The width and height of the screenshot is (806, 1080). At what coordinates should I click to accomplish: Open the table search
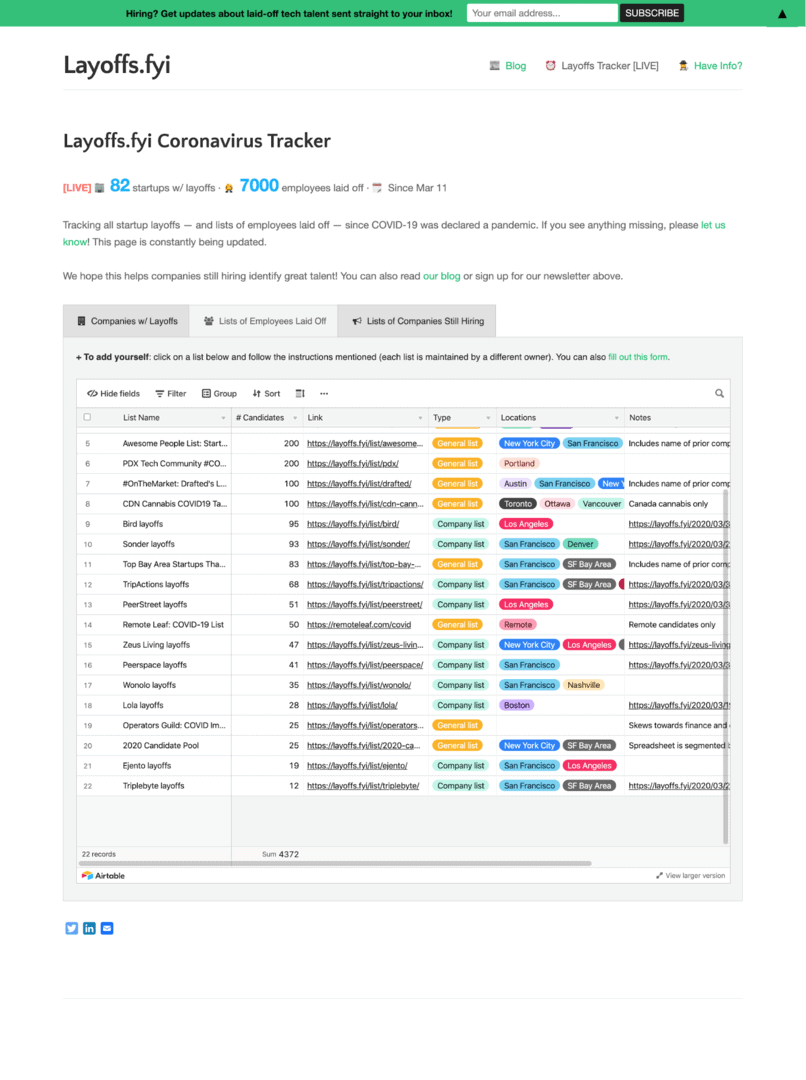click(719, 393)
